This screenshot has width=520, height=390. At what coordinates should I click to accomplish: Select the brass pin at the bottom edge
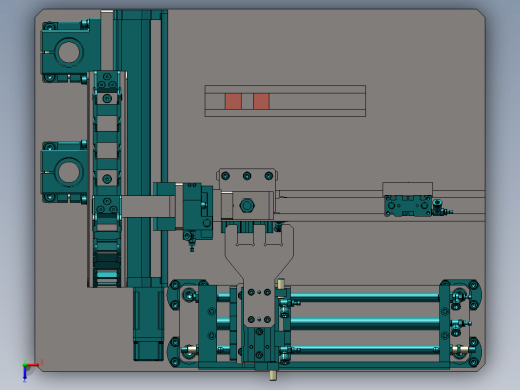(273, 375)
